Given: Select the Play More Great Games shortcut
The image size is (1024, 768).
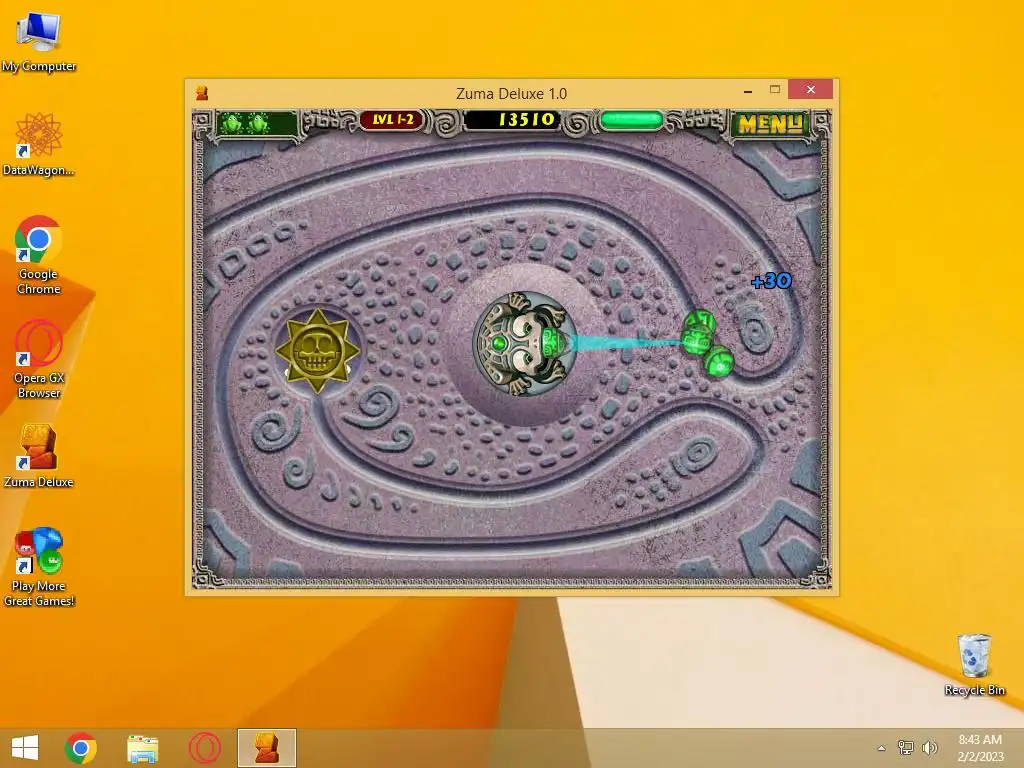Looking at the screenshot, I should [39, 567].
